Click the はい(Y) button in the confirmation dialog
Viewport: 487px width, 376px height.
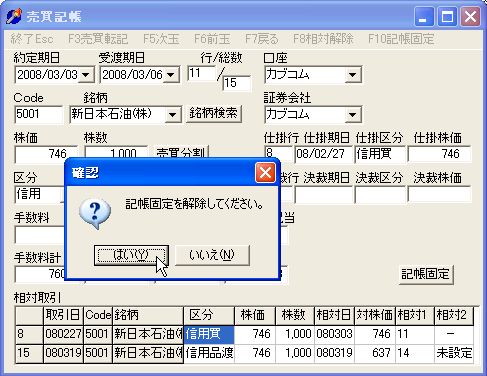(131, 255)
